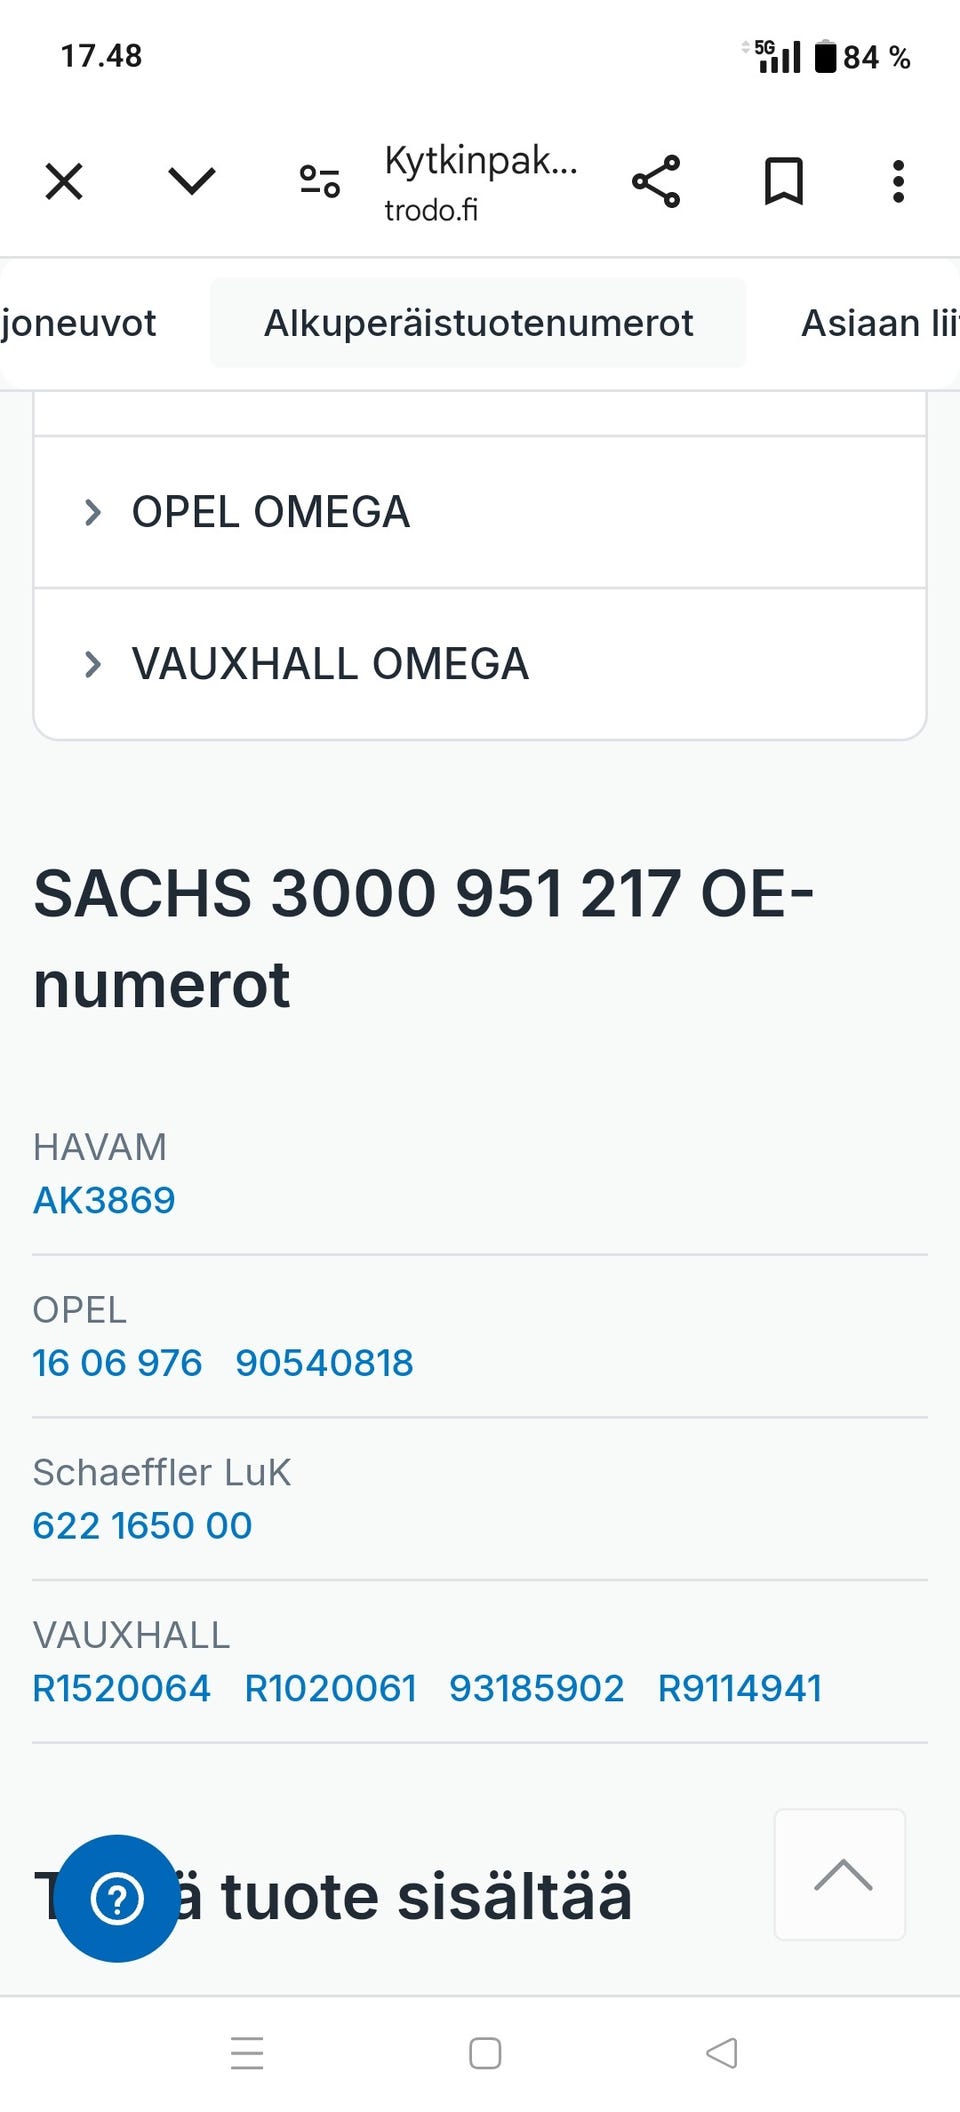The image size is (960, 2112).
Task: Tap the downward chevron to minimize the tab
Action: (x=191, y=182)
